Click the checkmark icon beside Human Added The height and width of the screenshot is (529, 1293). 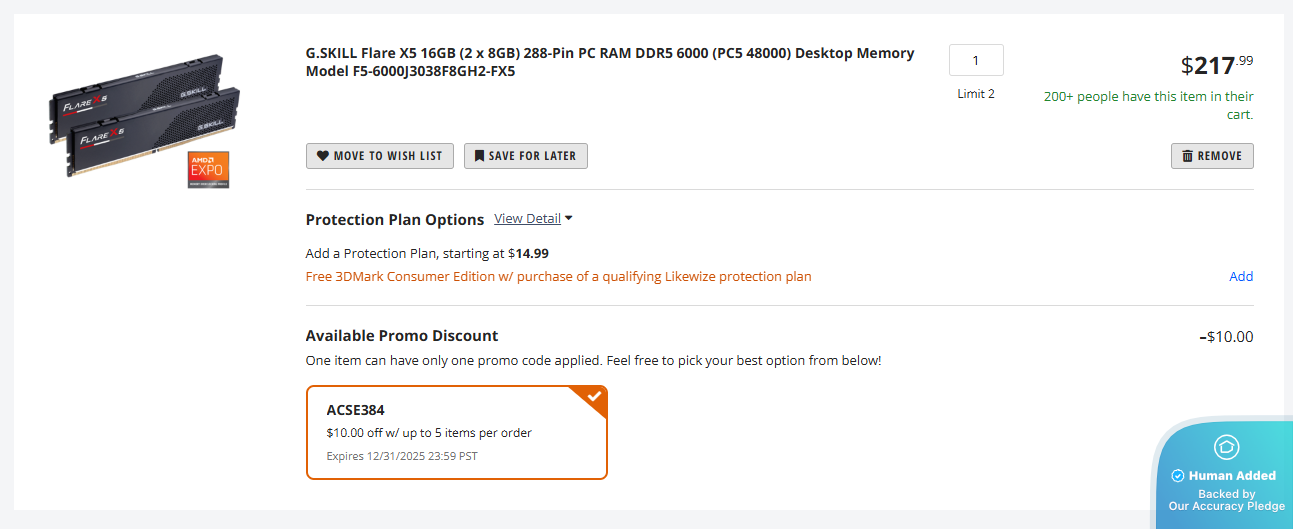pos(1177,476)
